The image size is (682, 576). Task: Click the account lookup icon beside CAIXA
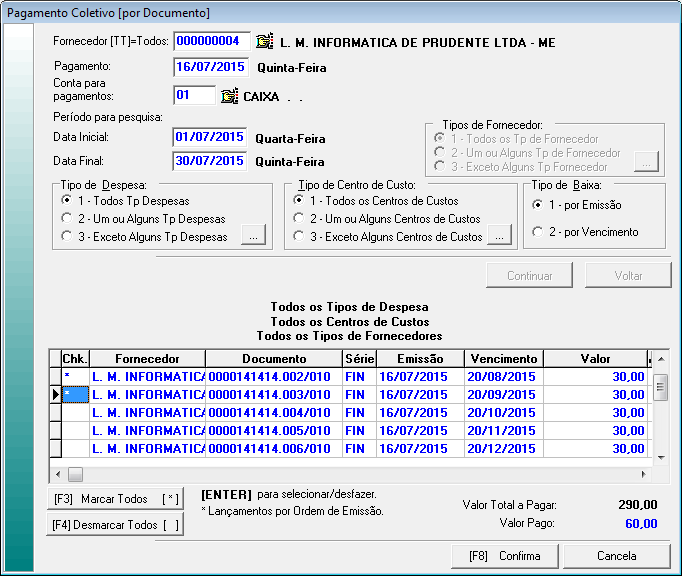click(x=229, y=96)
